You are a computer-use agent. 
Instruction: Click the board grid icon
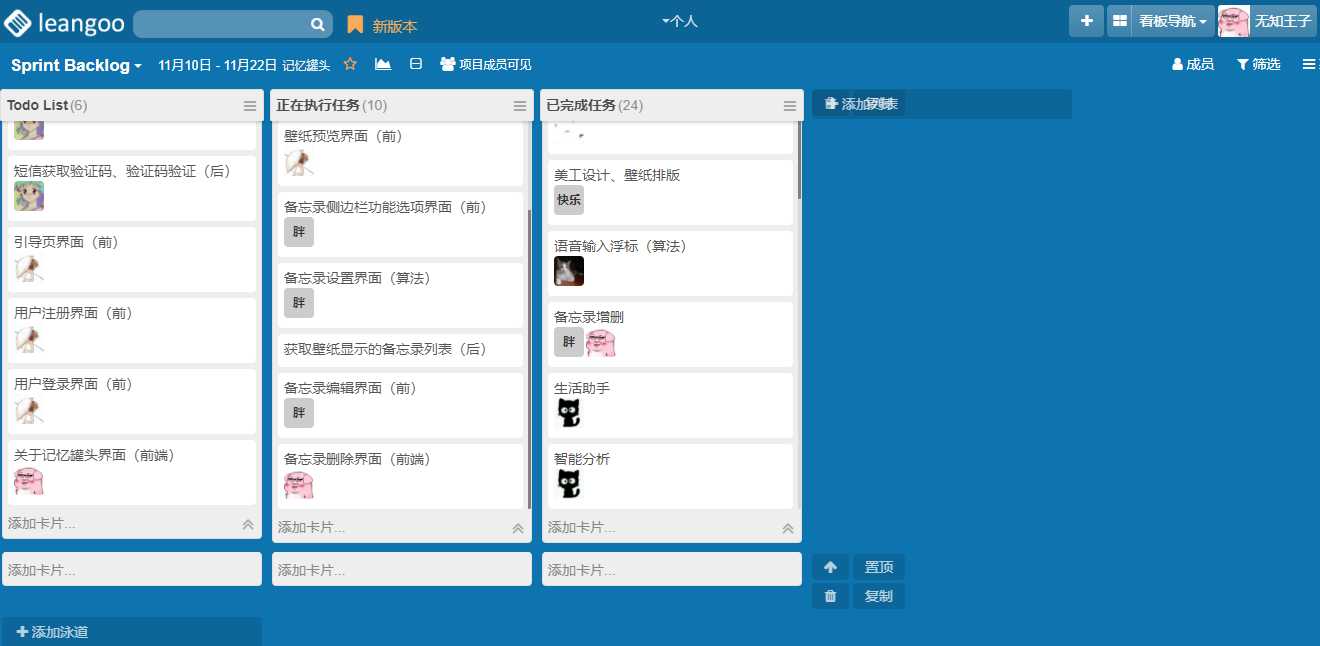(x=1120, y=21)
